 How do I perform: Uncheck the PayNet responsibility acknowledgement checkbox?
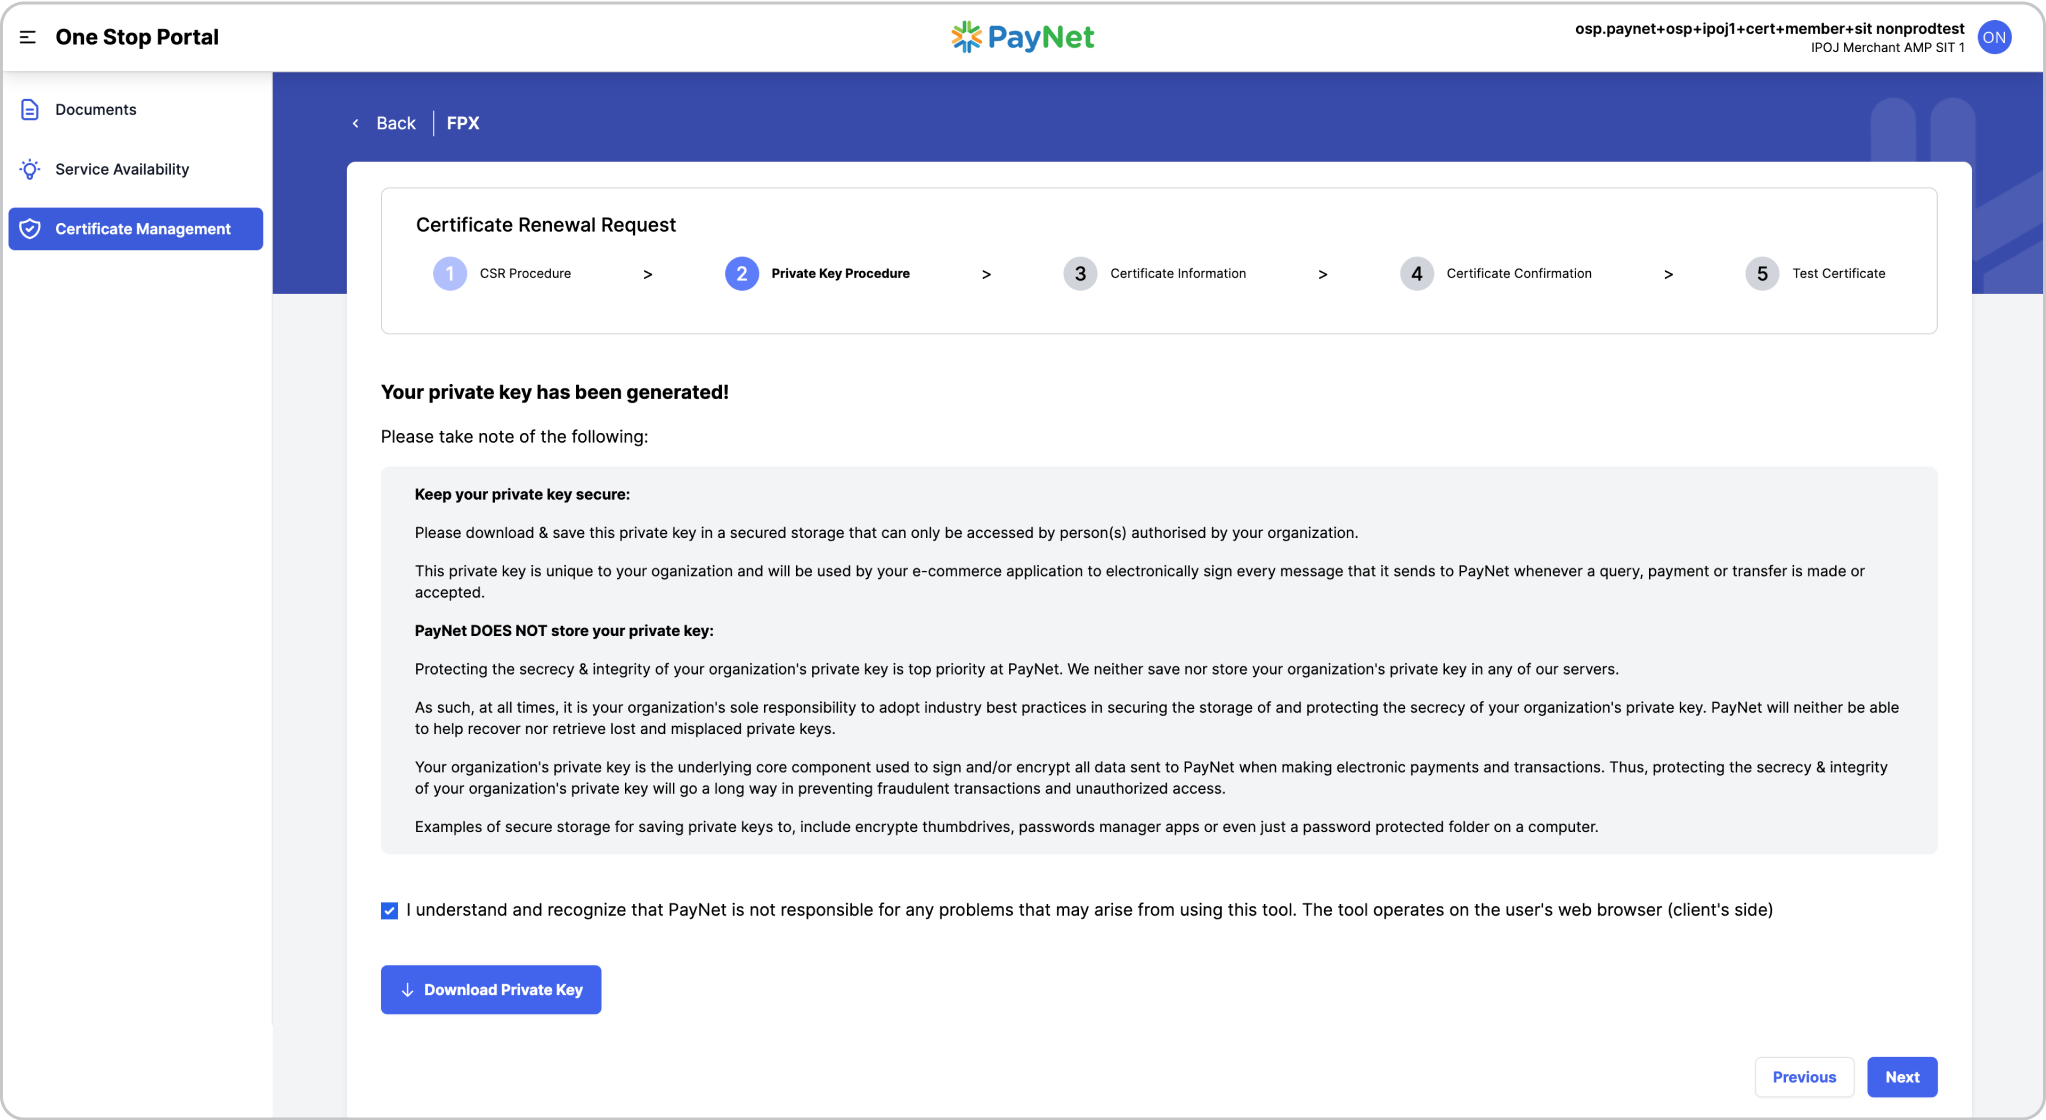click(x=389, y=910)
